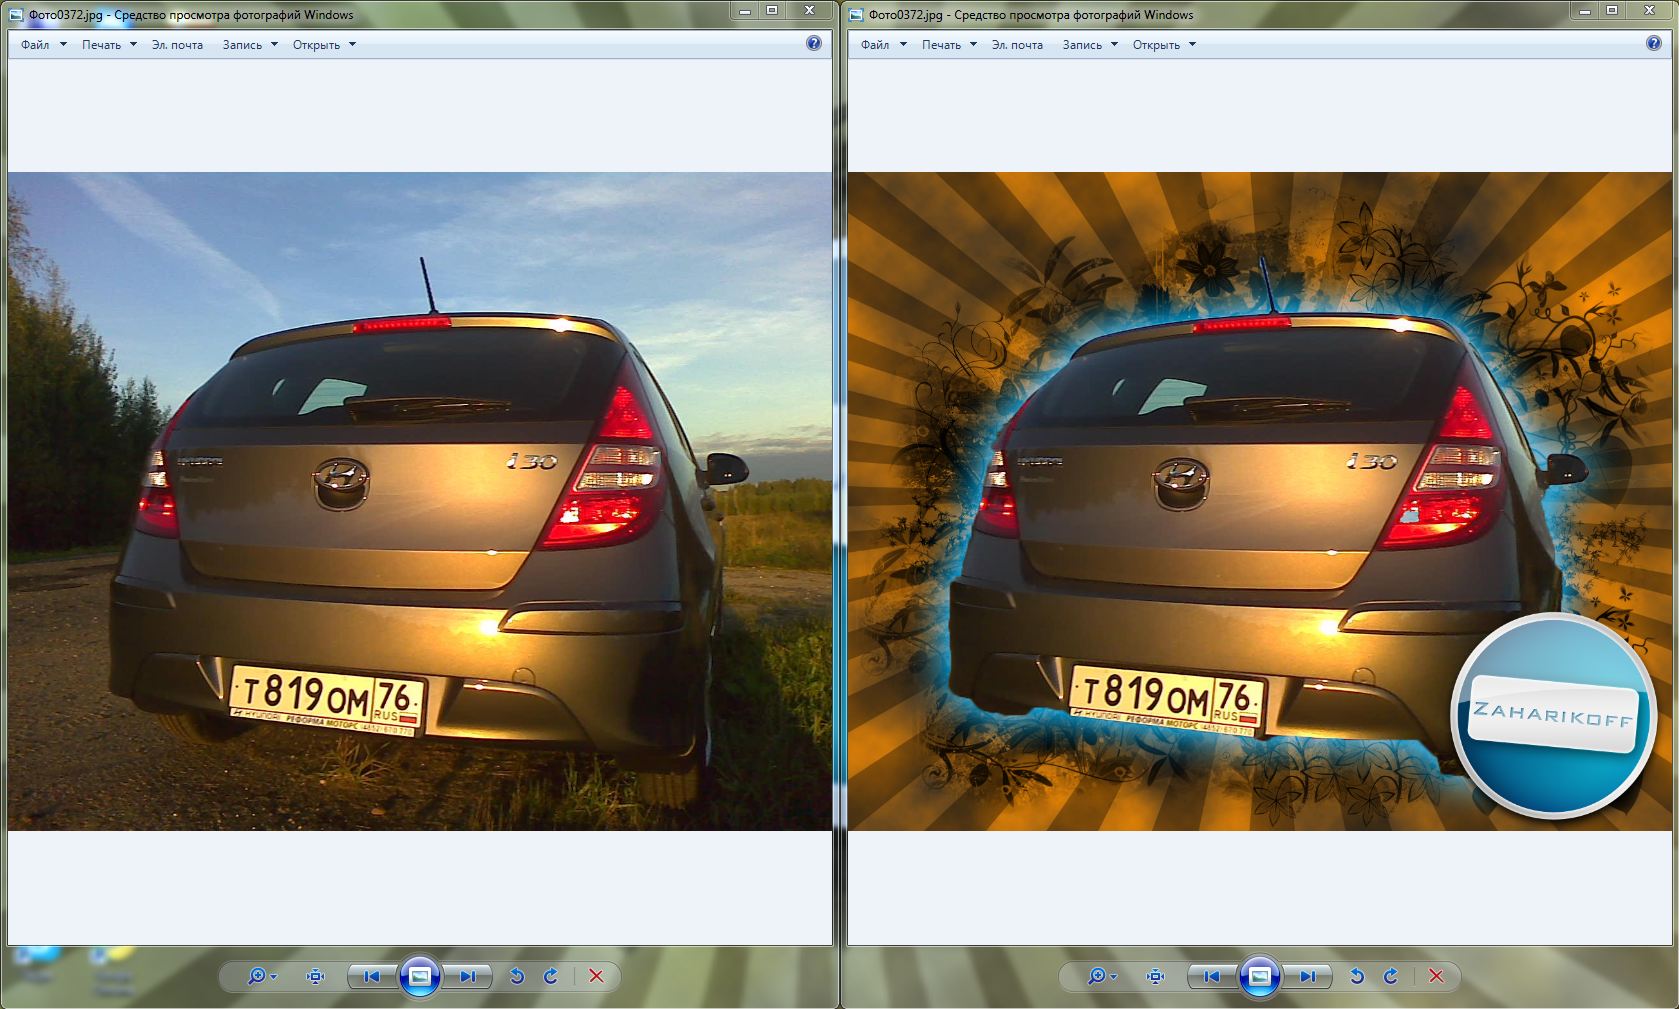Go to next photo in left viewer
Image resolution: width=1679 pixels, height=1009 pixels.
click(x=467, y=976)
